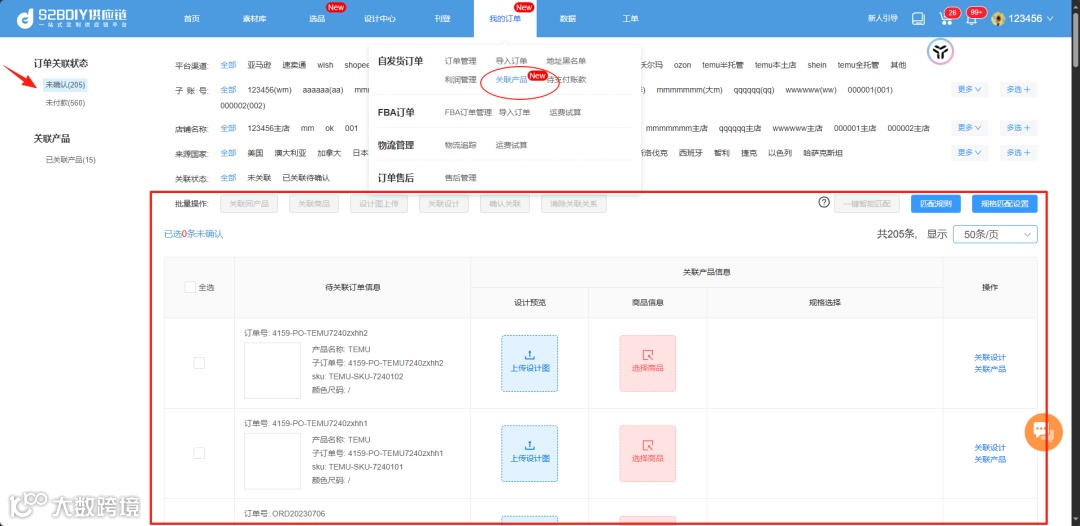This screenshot has height=526, width=1080.
Task: Click the 关联同产品 batch button
Action: click(x=249, y=204)
